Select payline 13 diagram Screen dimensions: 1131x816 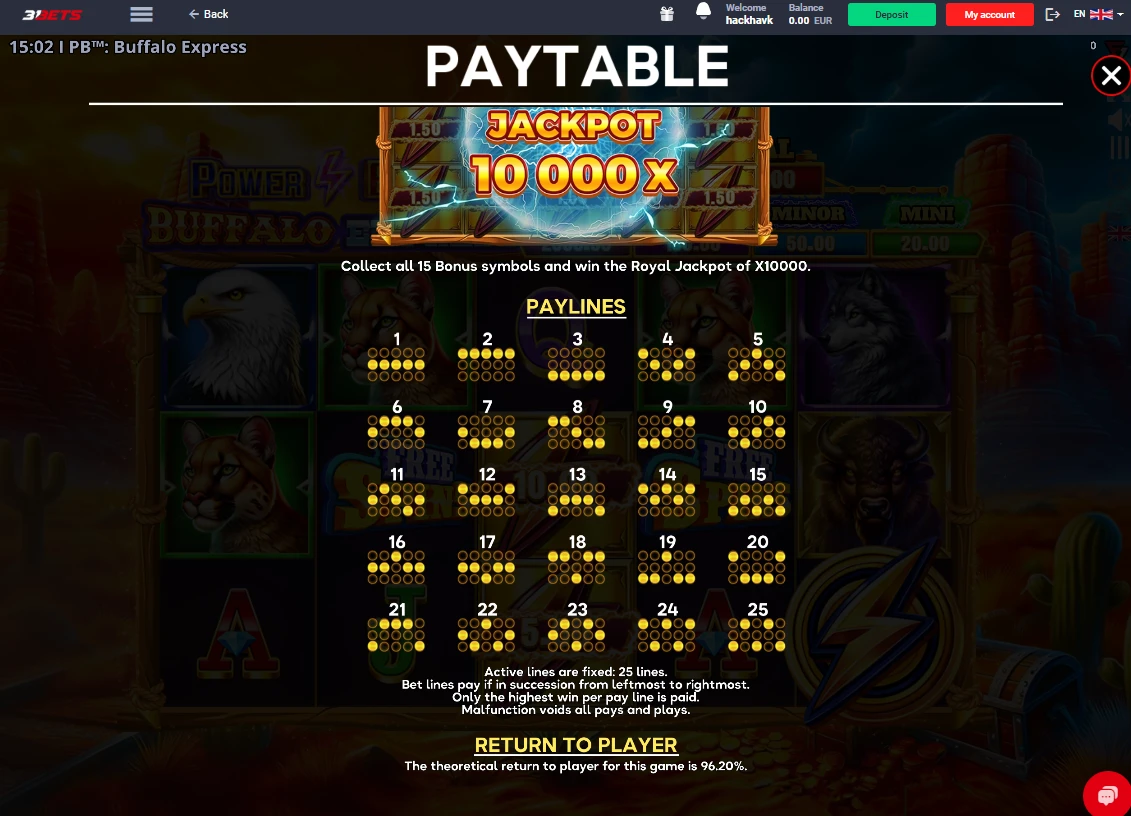coord(576,492)
